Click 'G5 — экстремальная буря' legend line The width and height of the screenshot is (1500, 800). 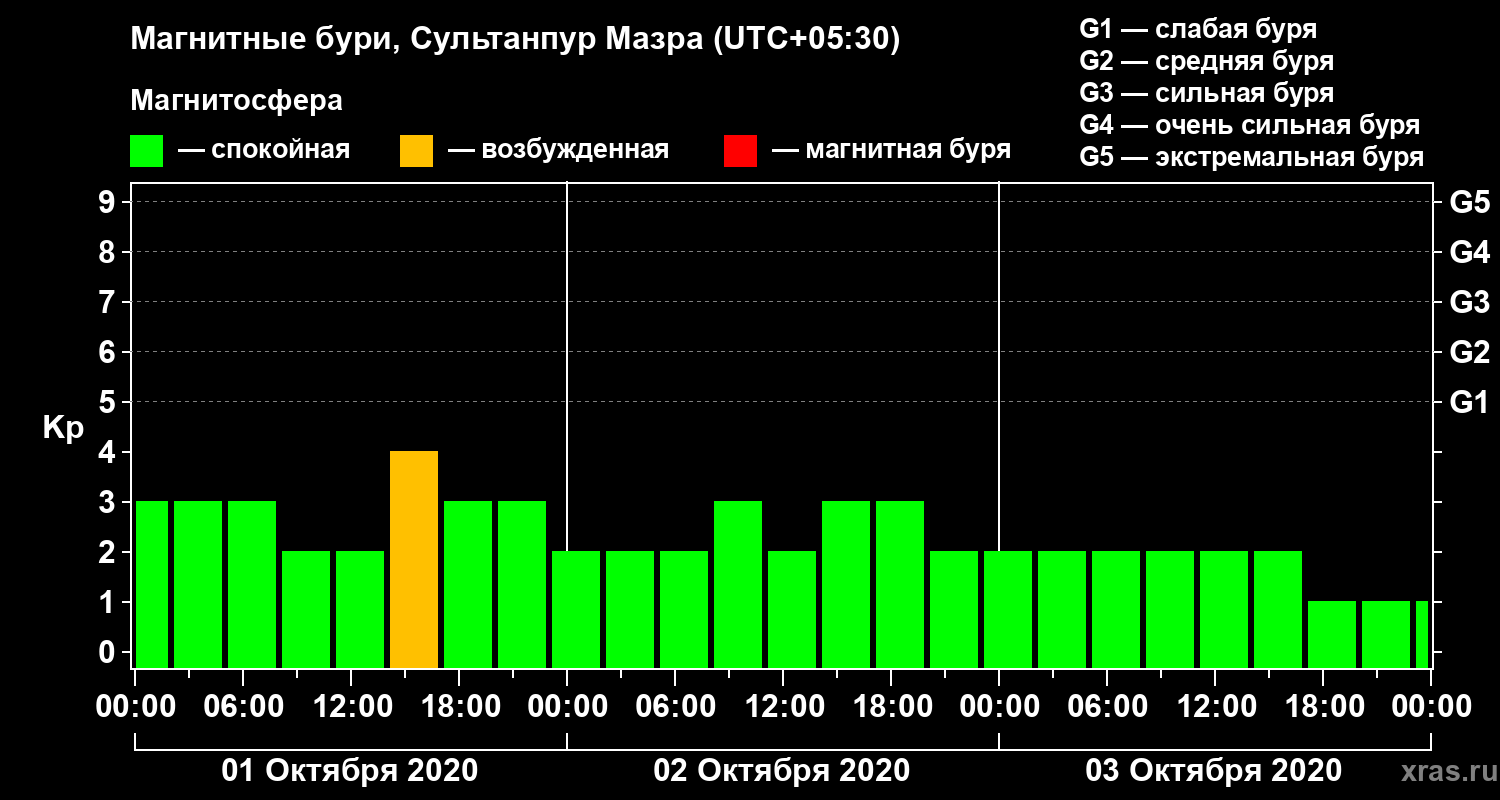[x=1251, y=158]
